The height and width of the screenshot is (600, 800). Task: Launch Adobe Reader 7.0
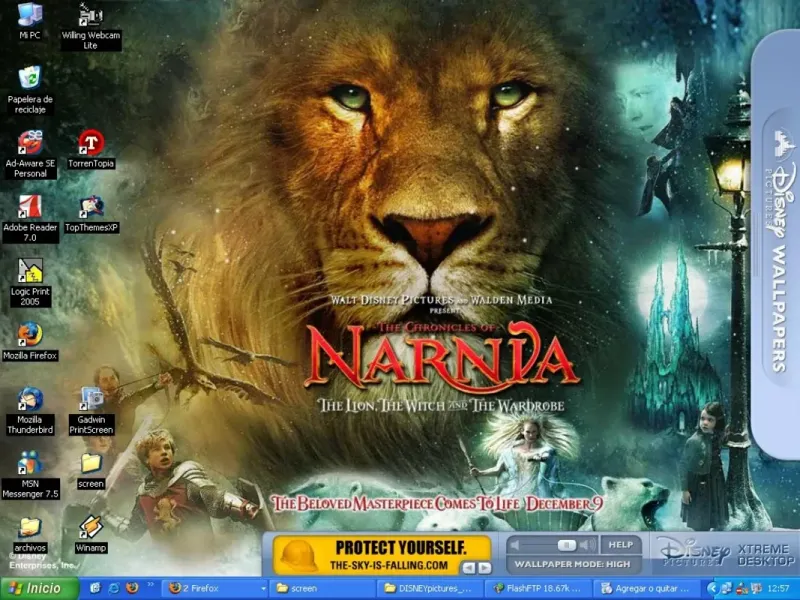30,218
